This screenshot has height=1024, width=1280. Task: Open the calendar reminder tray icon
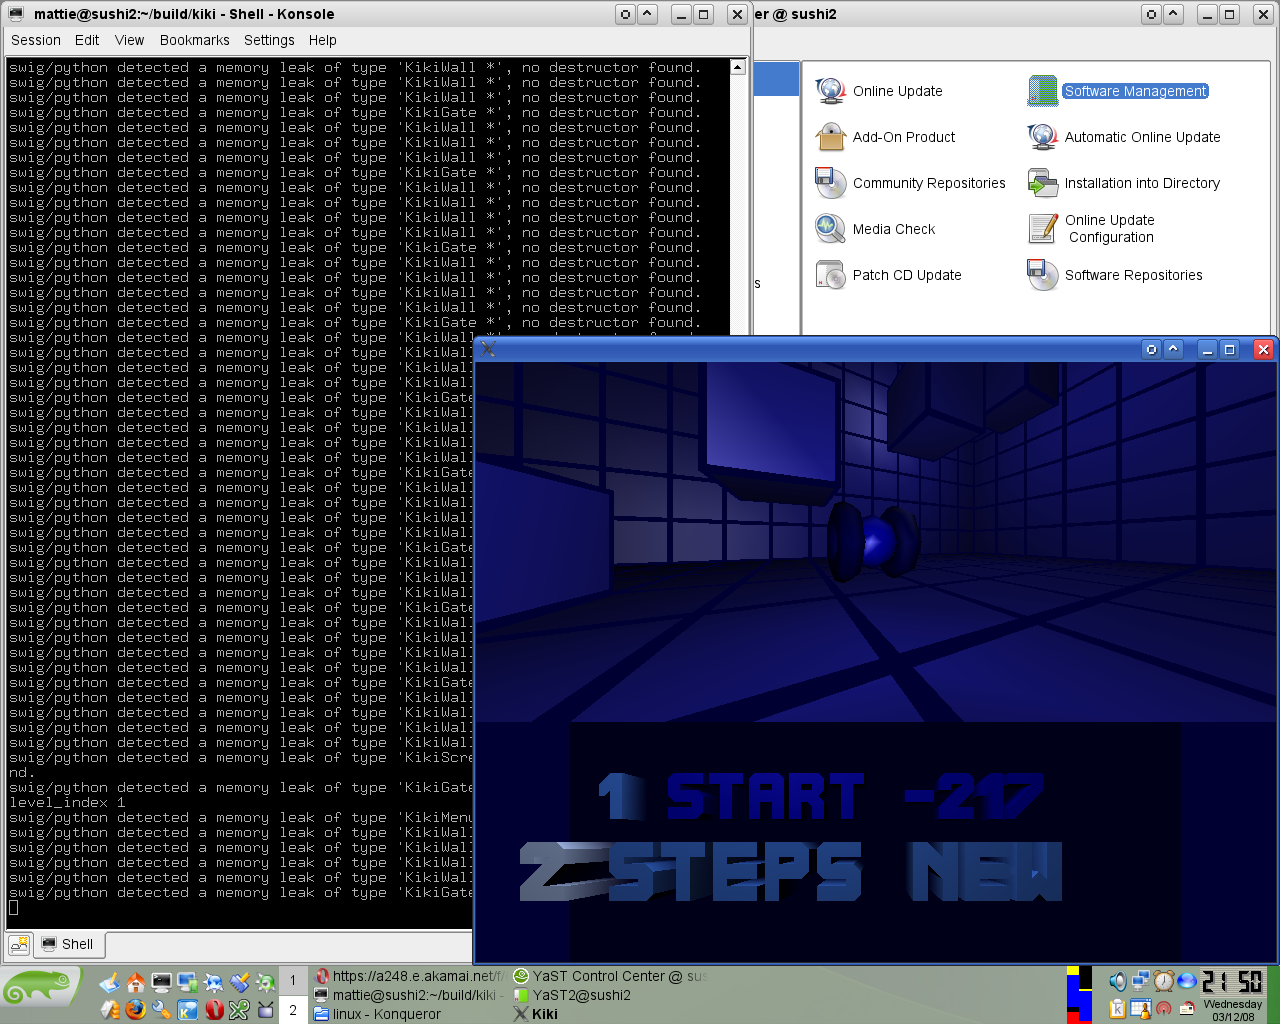1140,1008
